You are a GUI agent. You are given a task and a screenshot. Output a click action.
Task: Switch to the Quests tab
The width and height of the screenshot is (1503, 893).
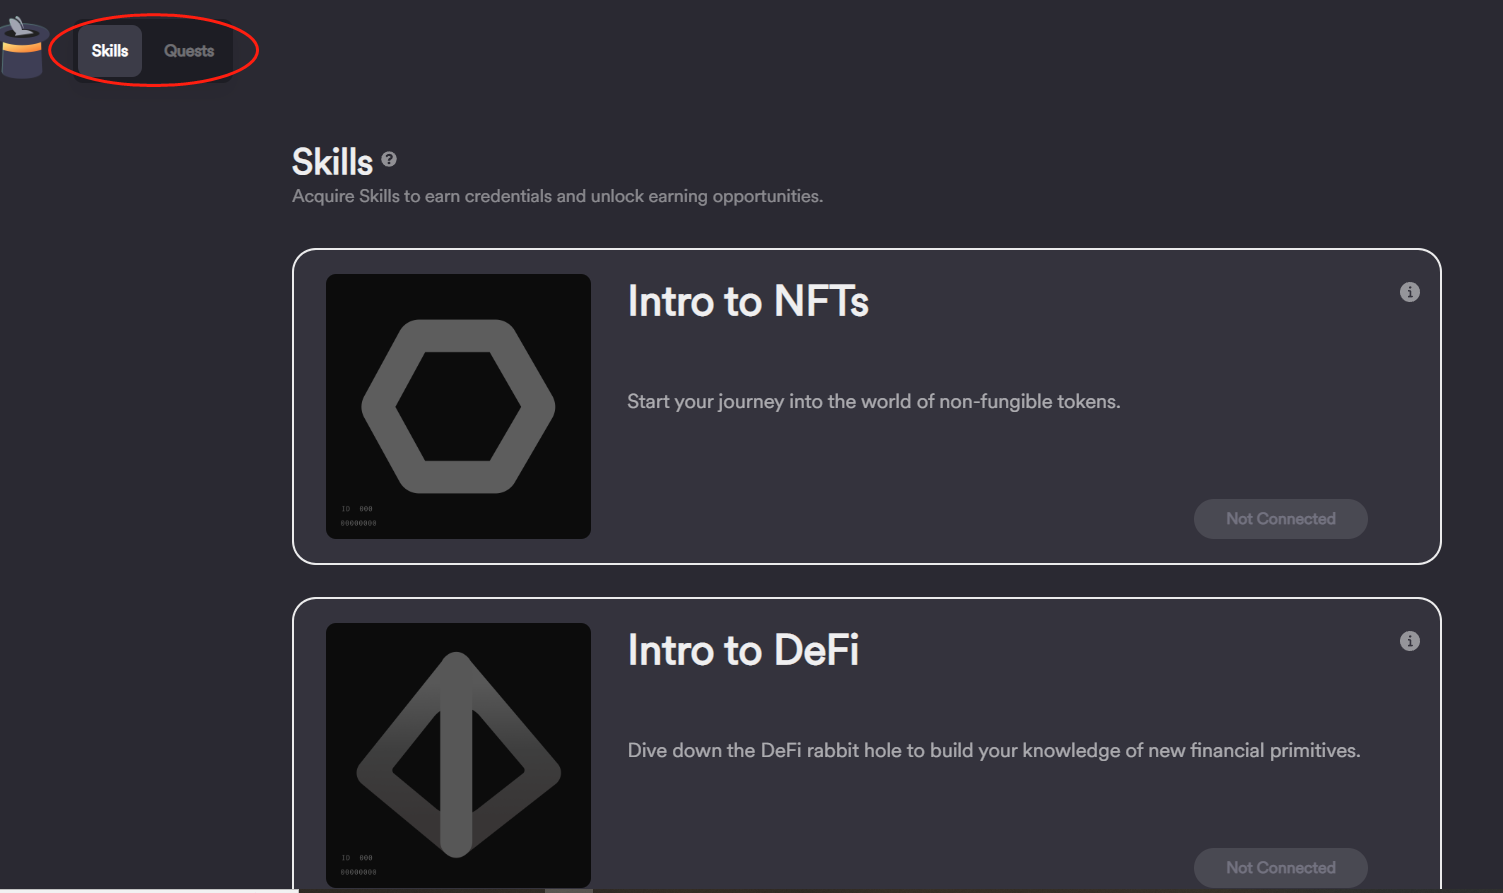(x=189, y=51)
